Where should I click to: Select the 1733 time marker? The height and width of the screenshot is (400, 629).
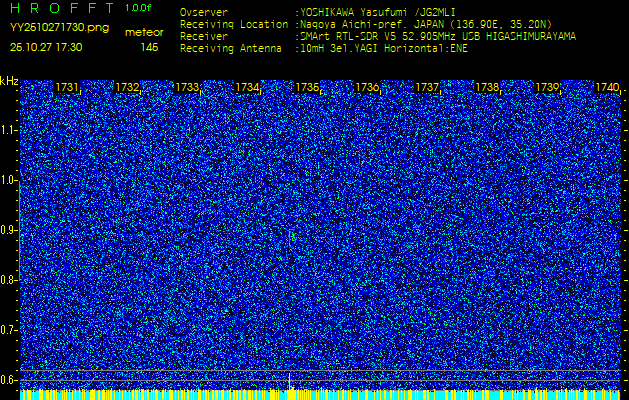(187, 88)
